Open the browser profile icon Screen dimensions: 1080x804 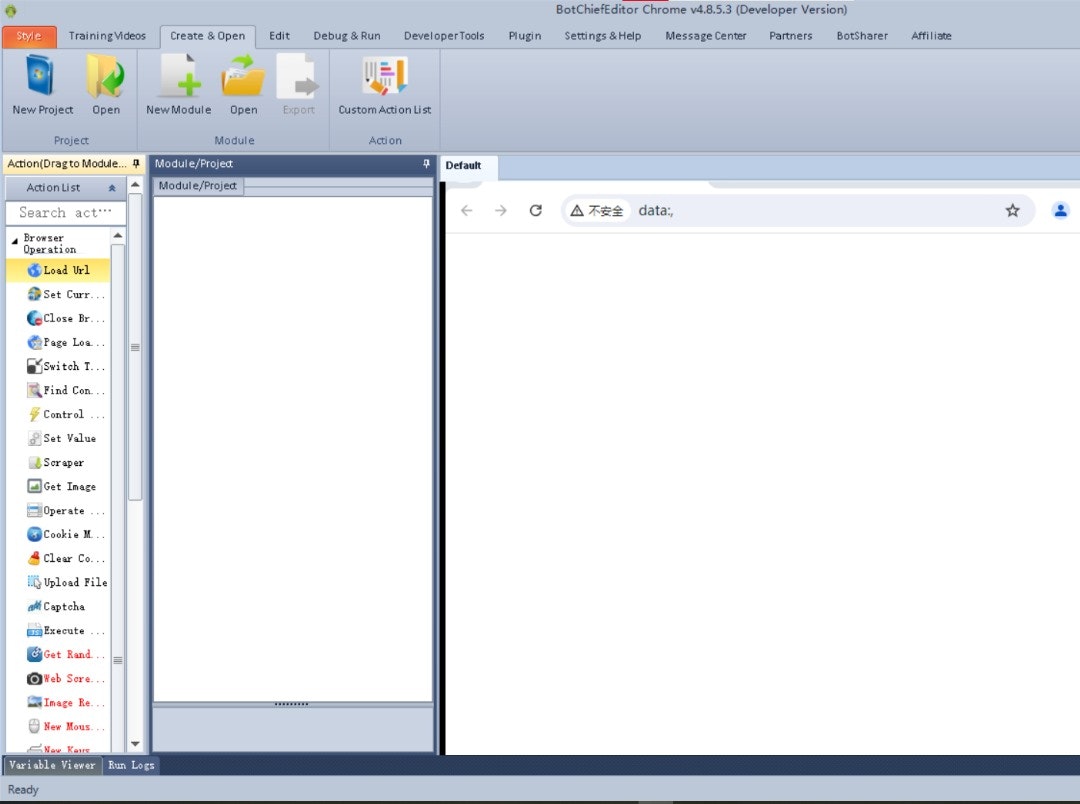tap(1060, 210)
